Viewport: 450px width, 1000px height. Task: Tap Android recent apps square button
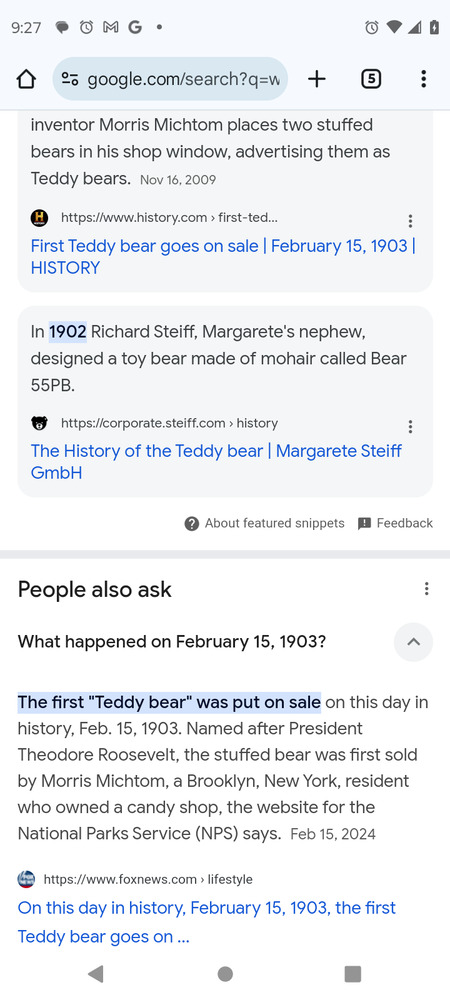pyautogui.click(x=352, y=974)
